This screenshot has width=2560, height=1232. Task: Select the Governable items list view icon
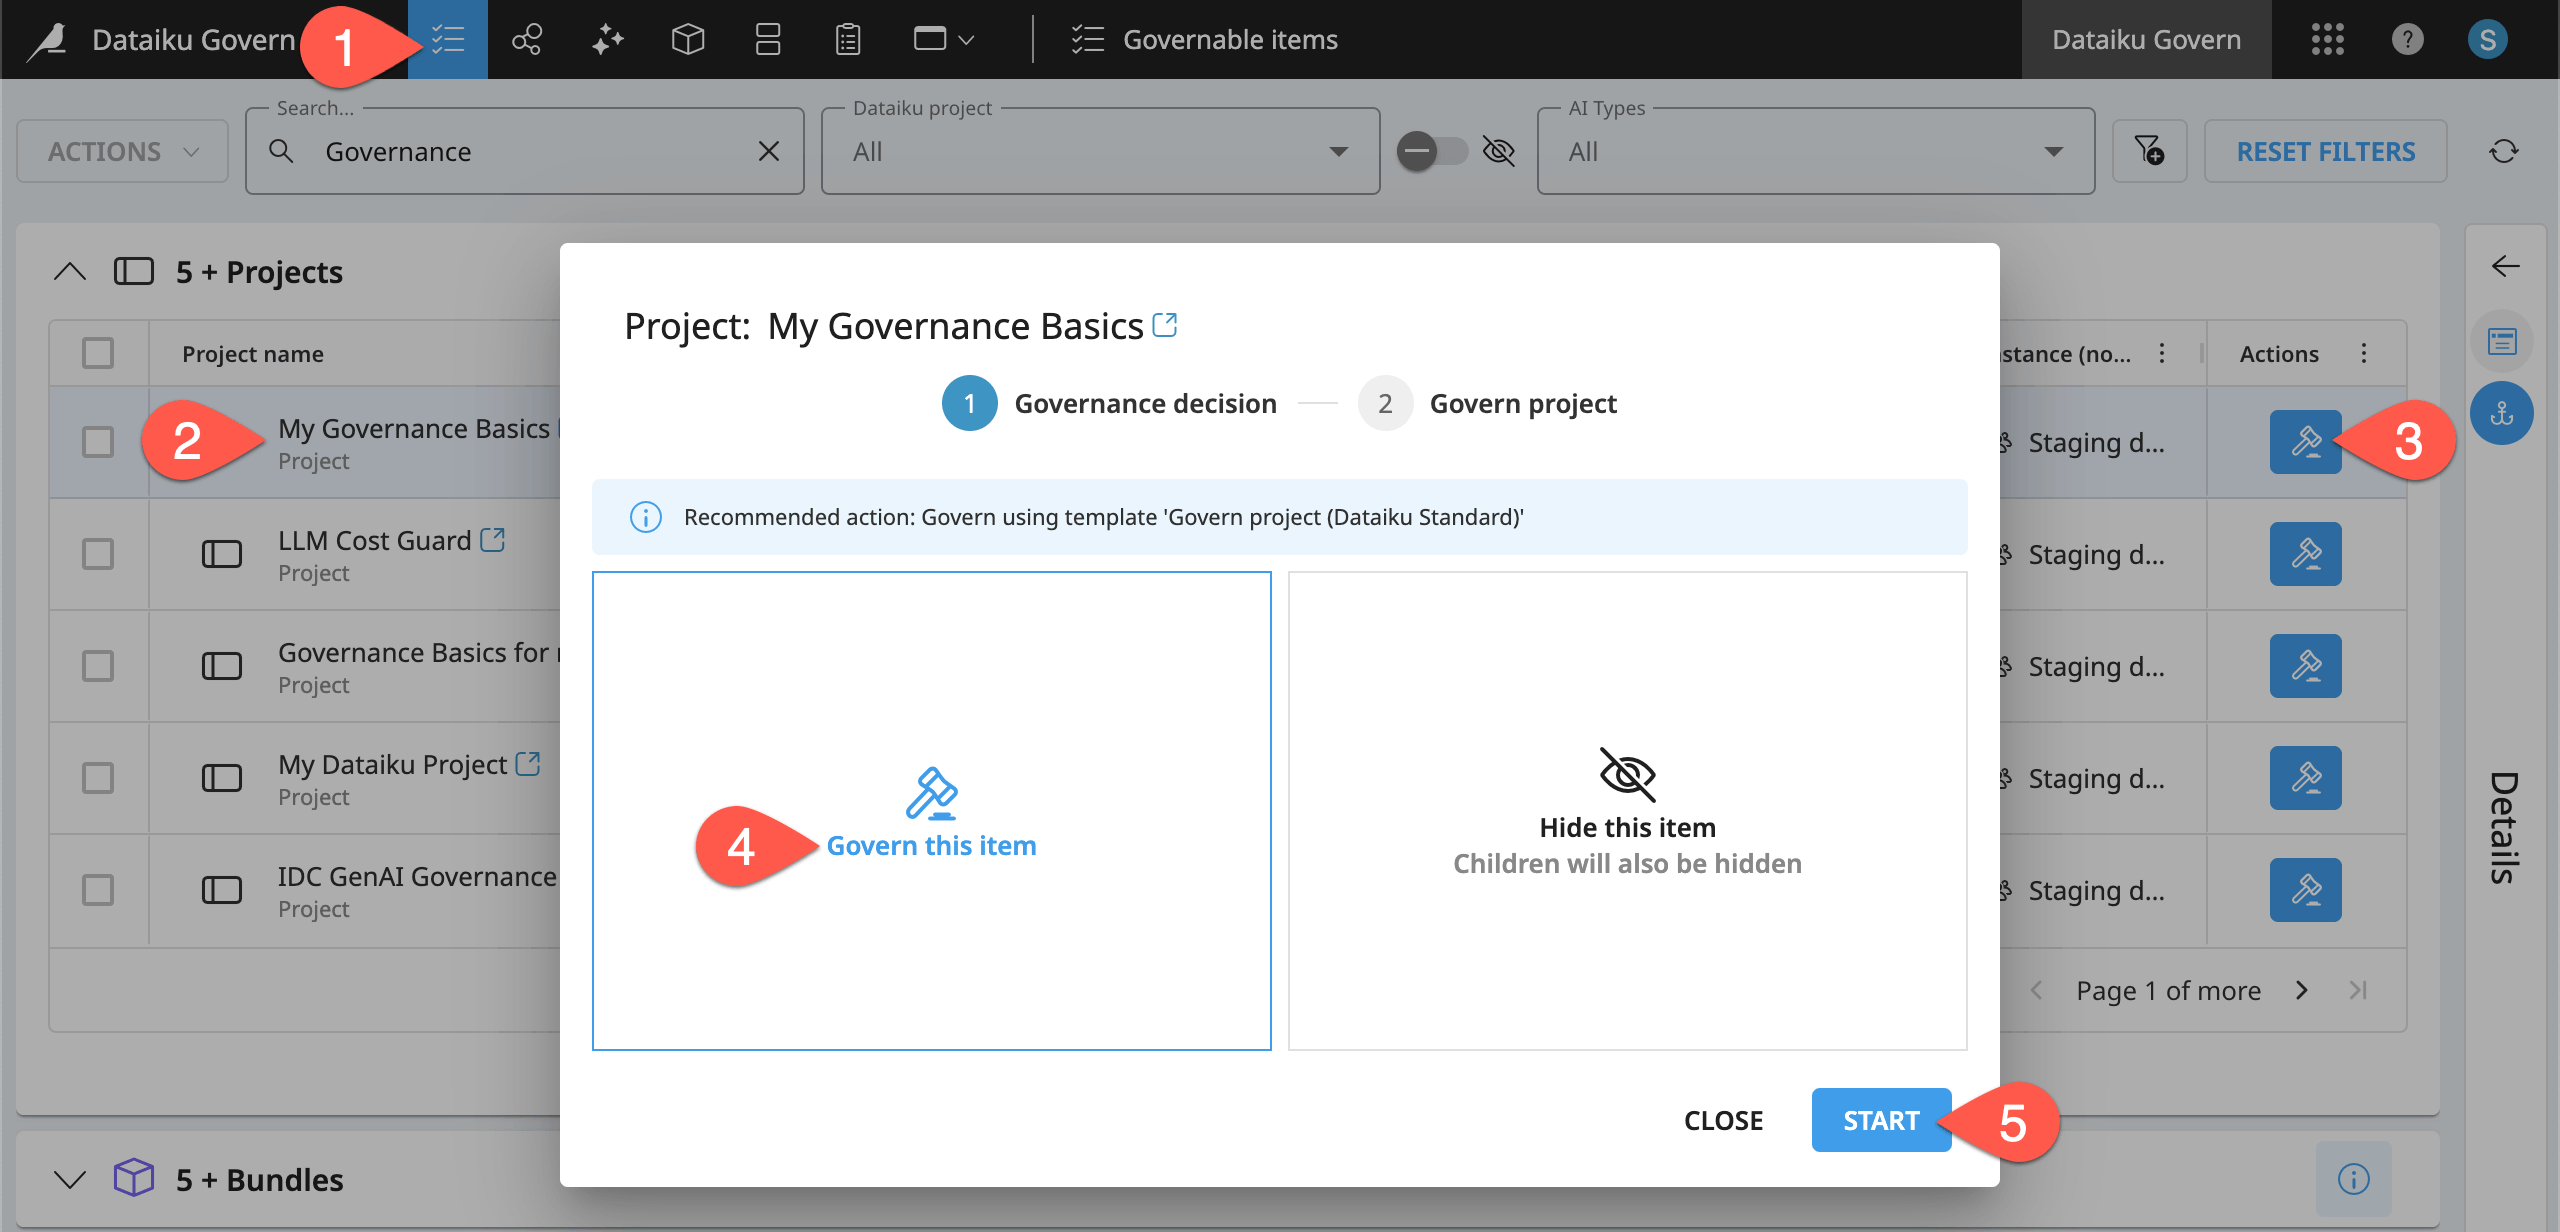pyautogui.click(x=447, y=39)
